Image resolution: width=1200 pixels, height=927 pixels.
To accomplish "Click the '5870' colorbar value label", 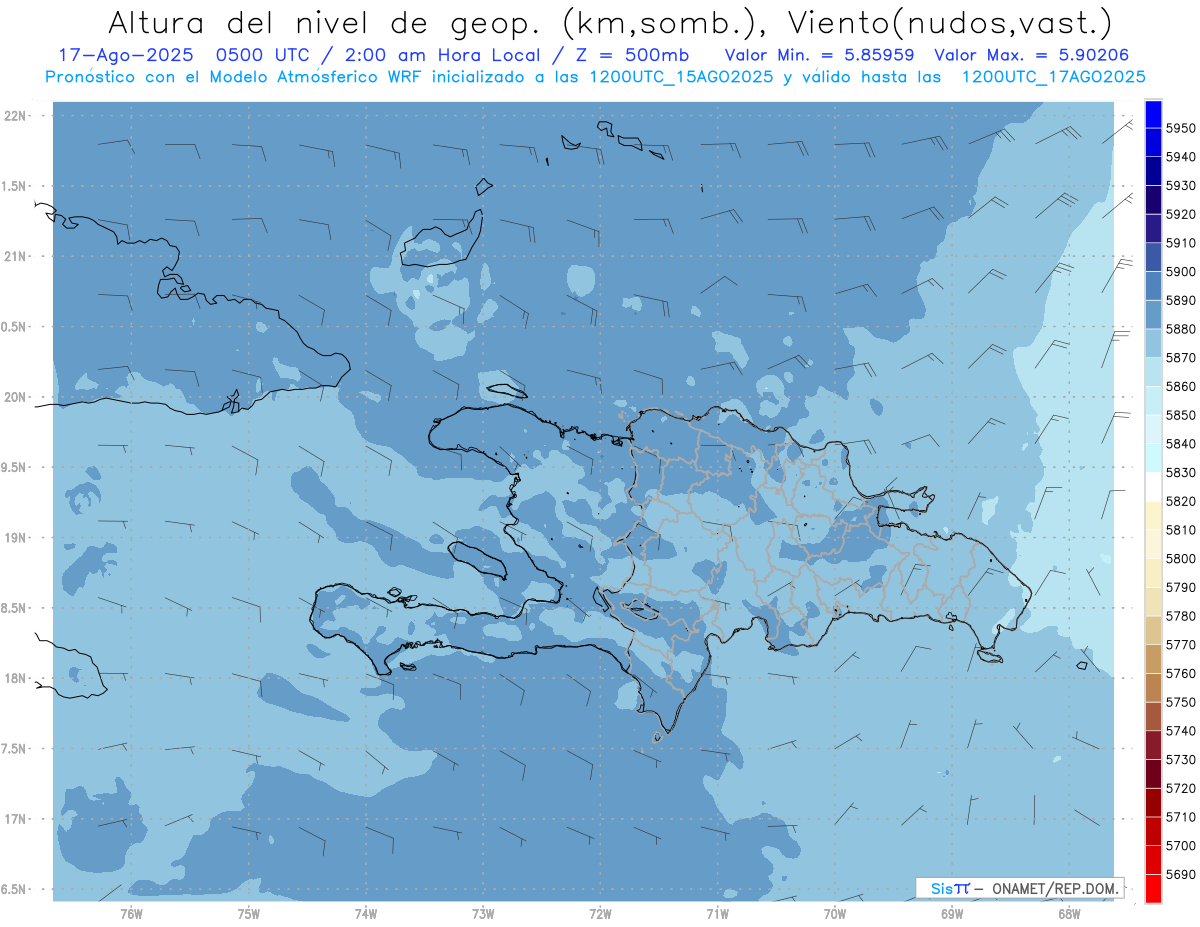I will (1180, 358).
